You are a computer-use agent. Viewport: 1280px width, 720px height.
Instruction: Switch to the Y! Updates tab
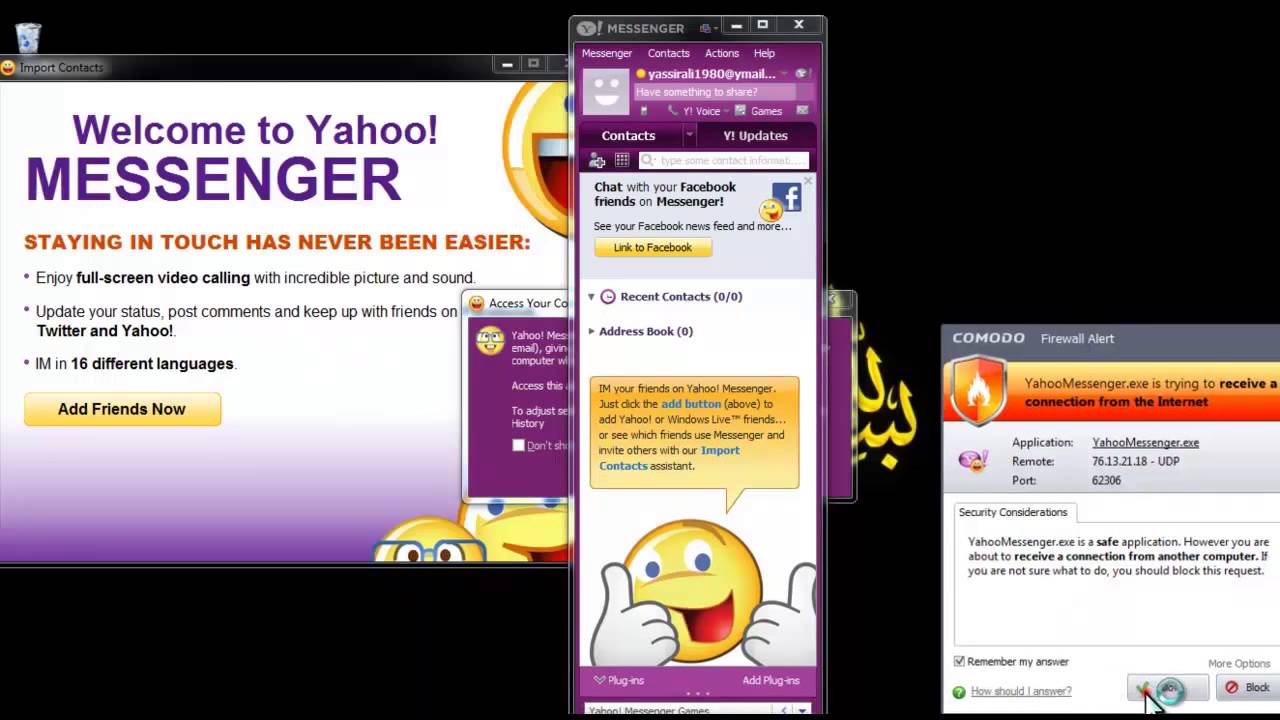[756, 135]
